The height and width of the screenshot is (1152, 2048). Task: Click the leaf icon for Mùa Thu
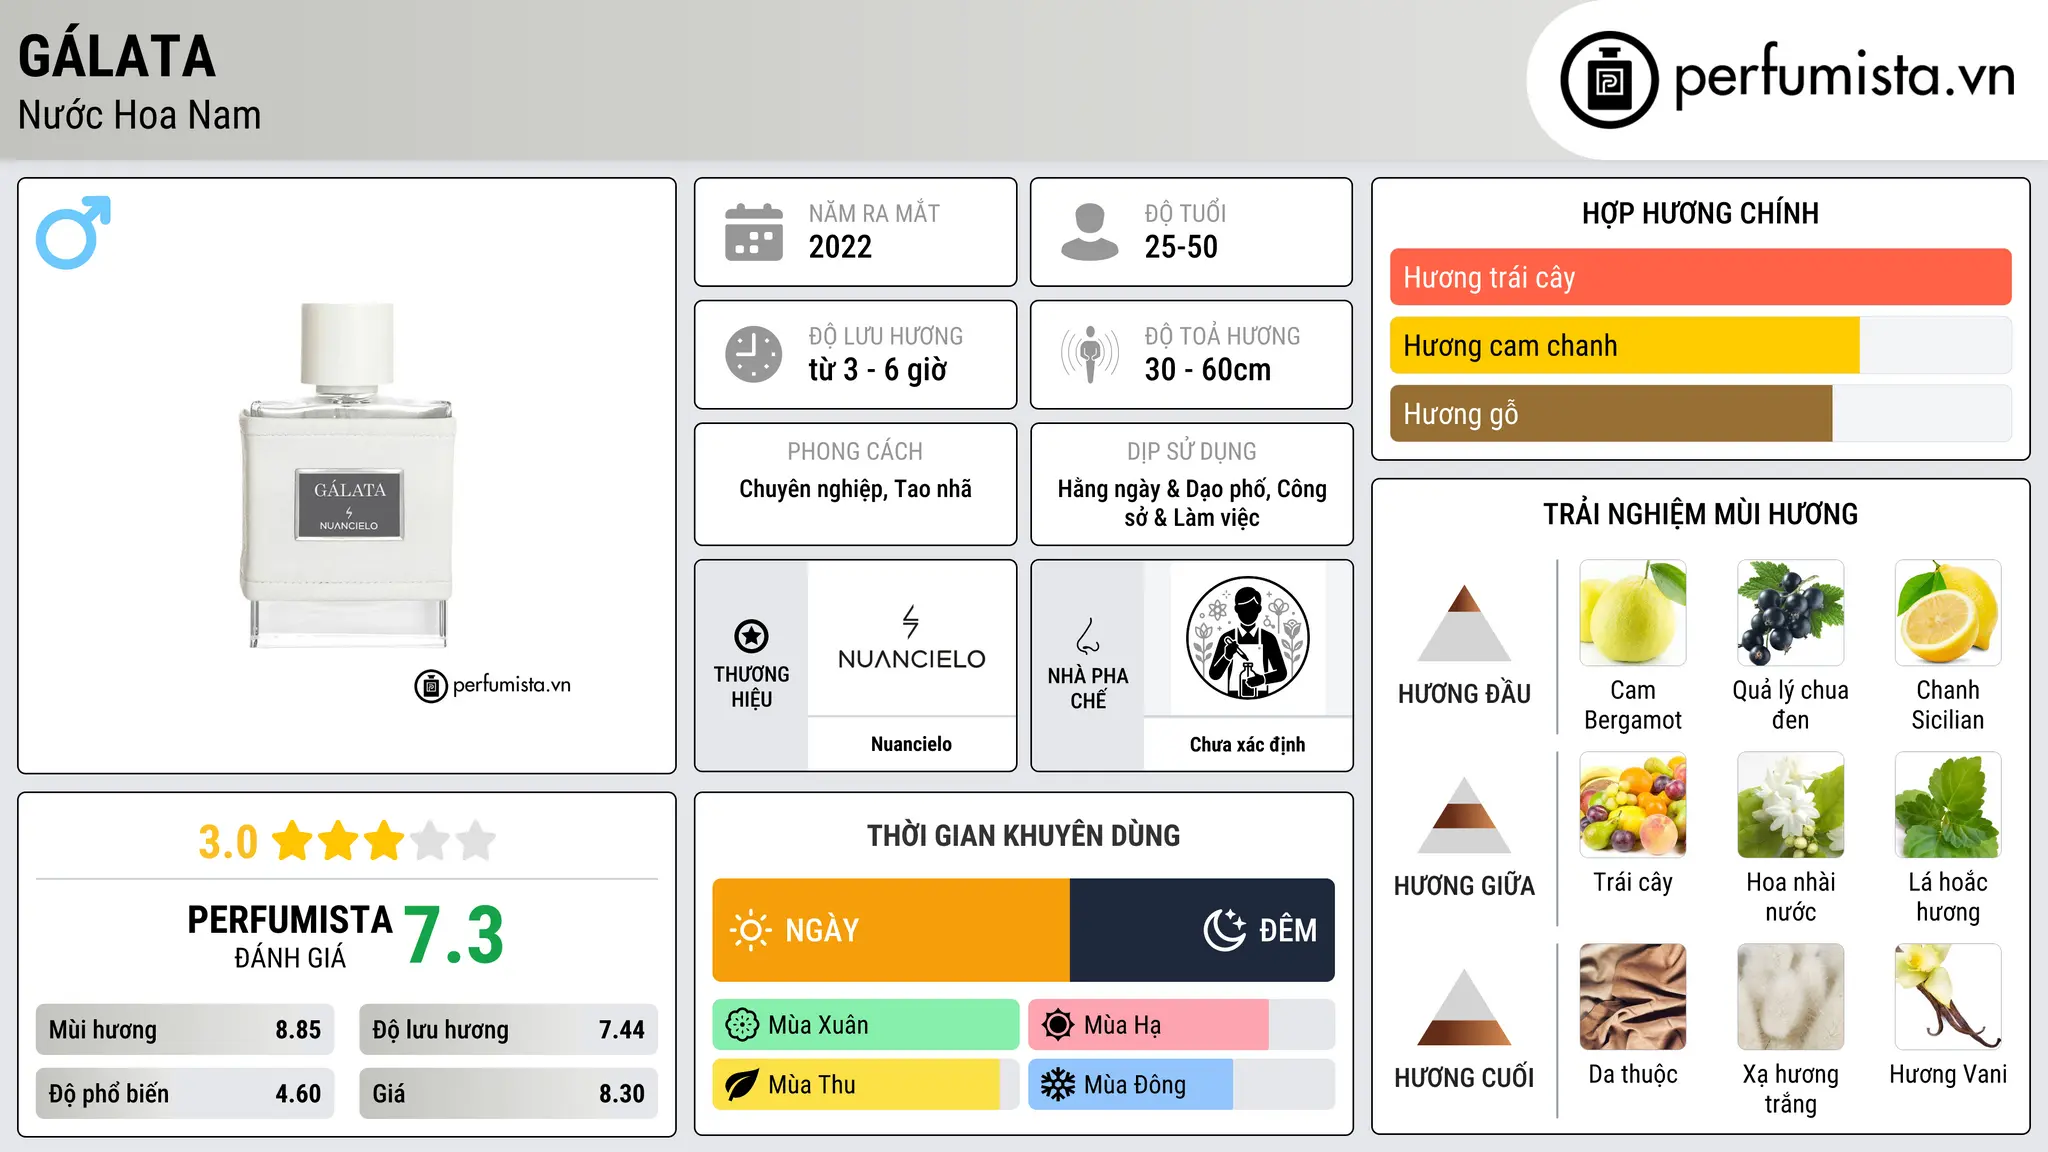coord(742,1085)
